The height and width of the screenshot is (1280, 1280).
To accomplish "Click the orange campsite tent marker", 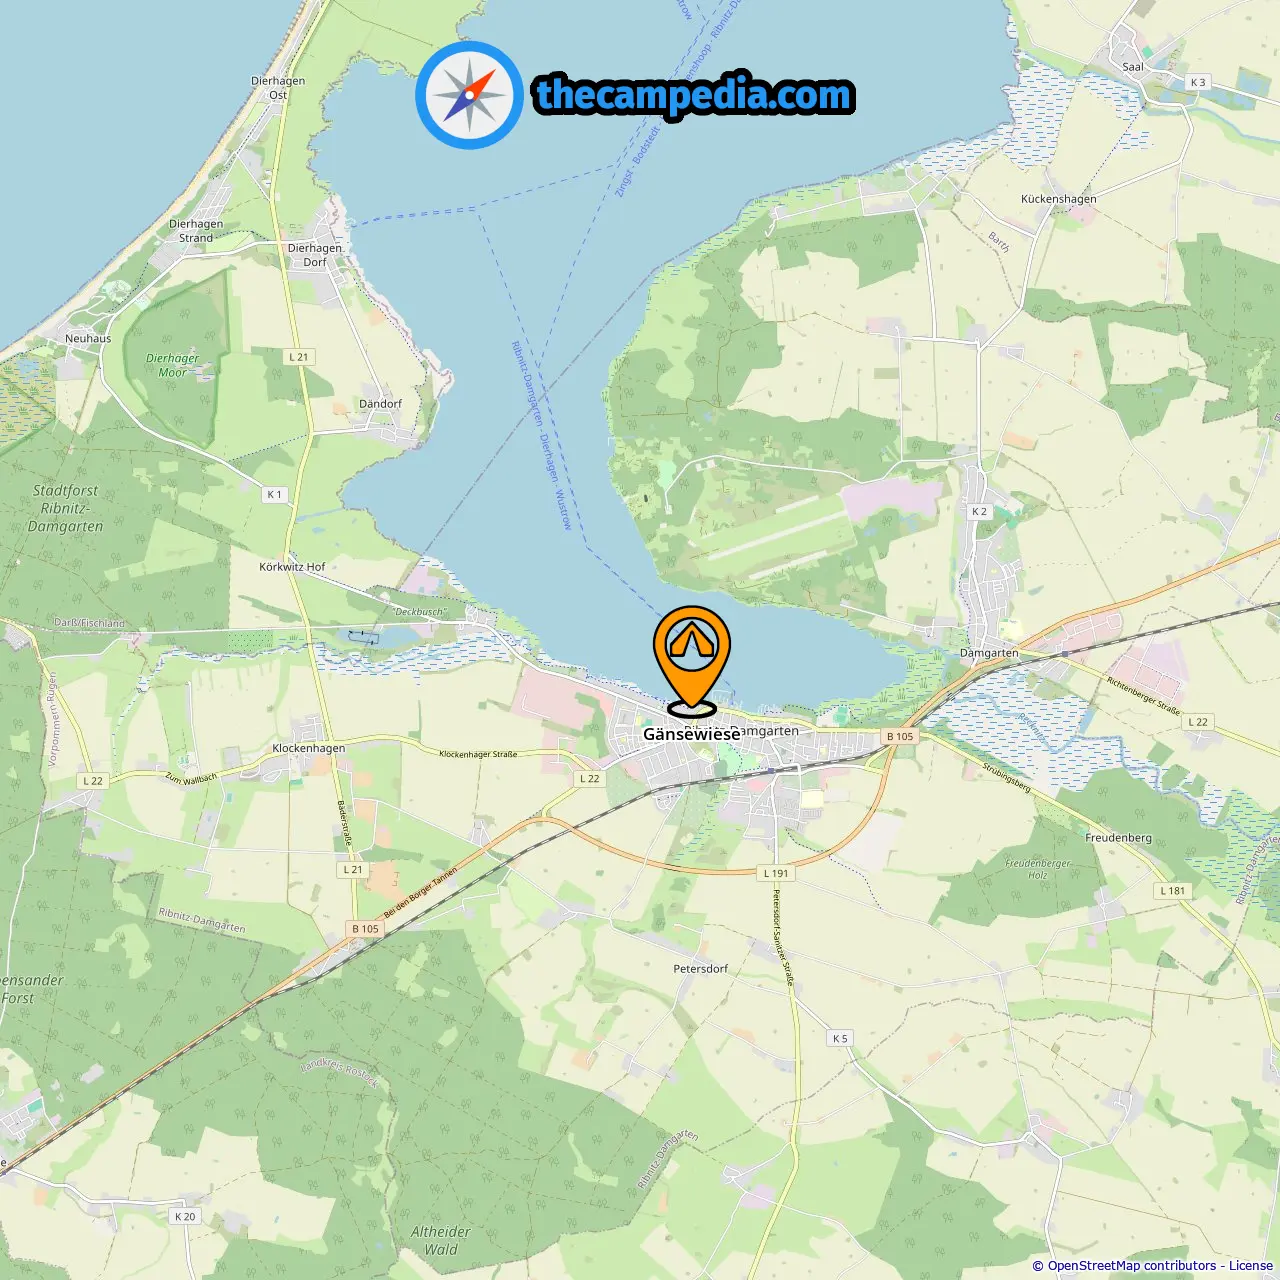I will click(692, 660).
